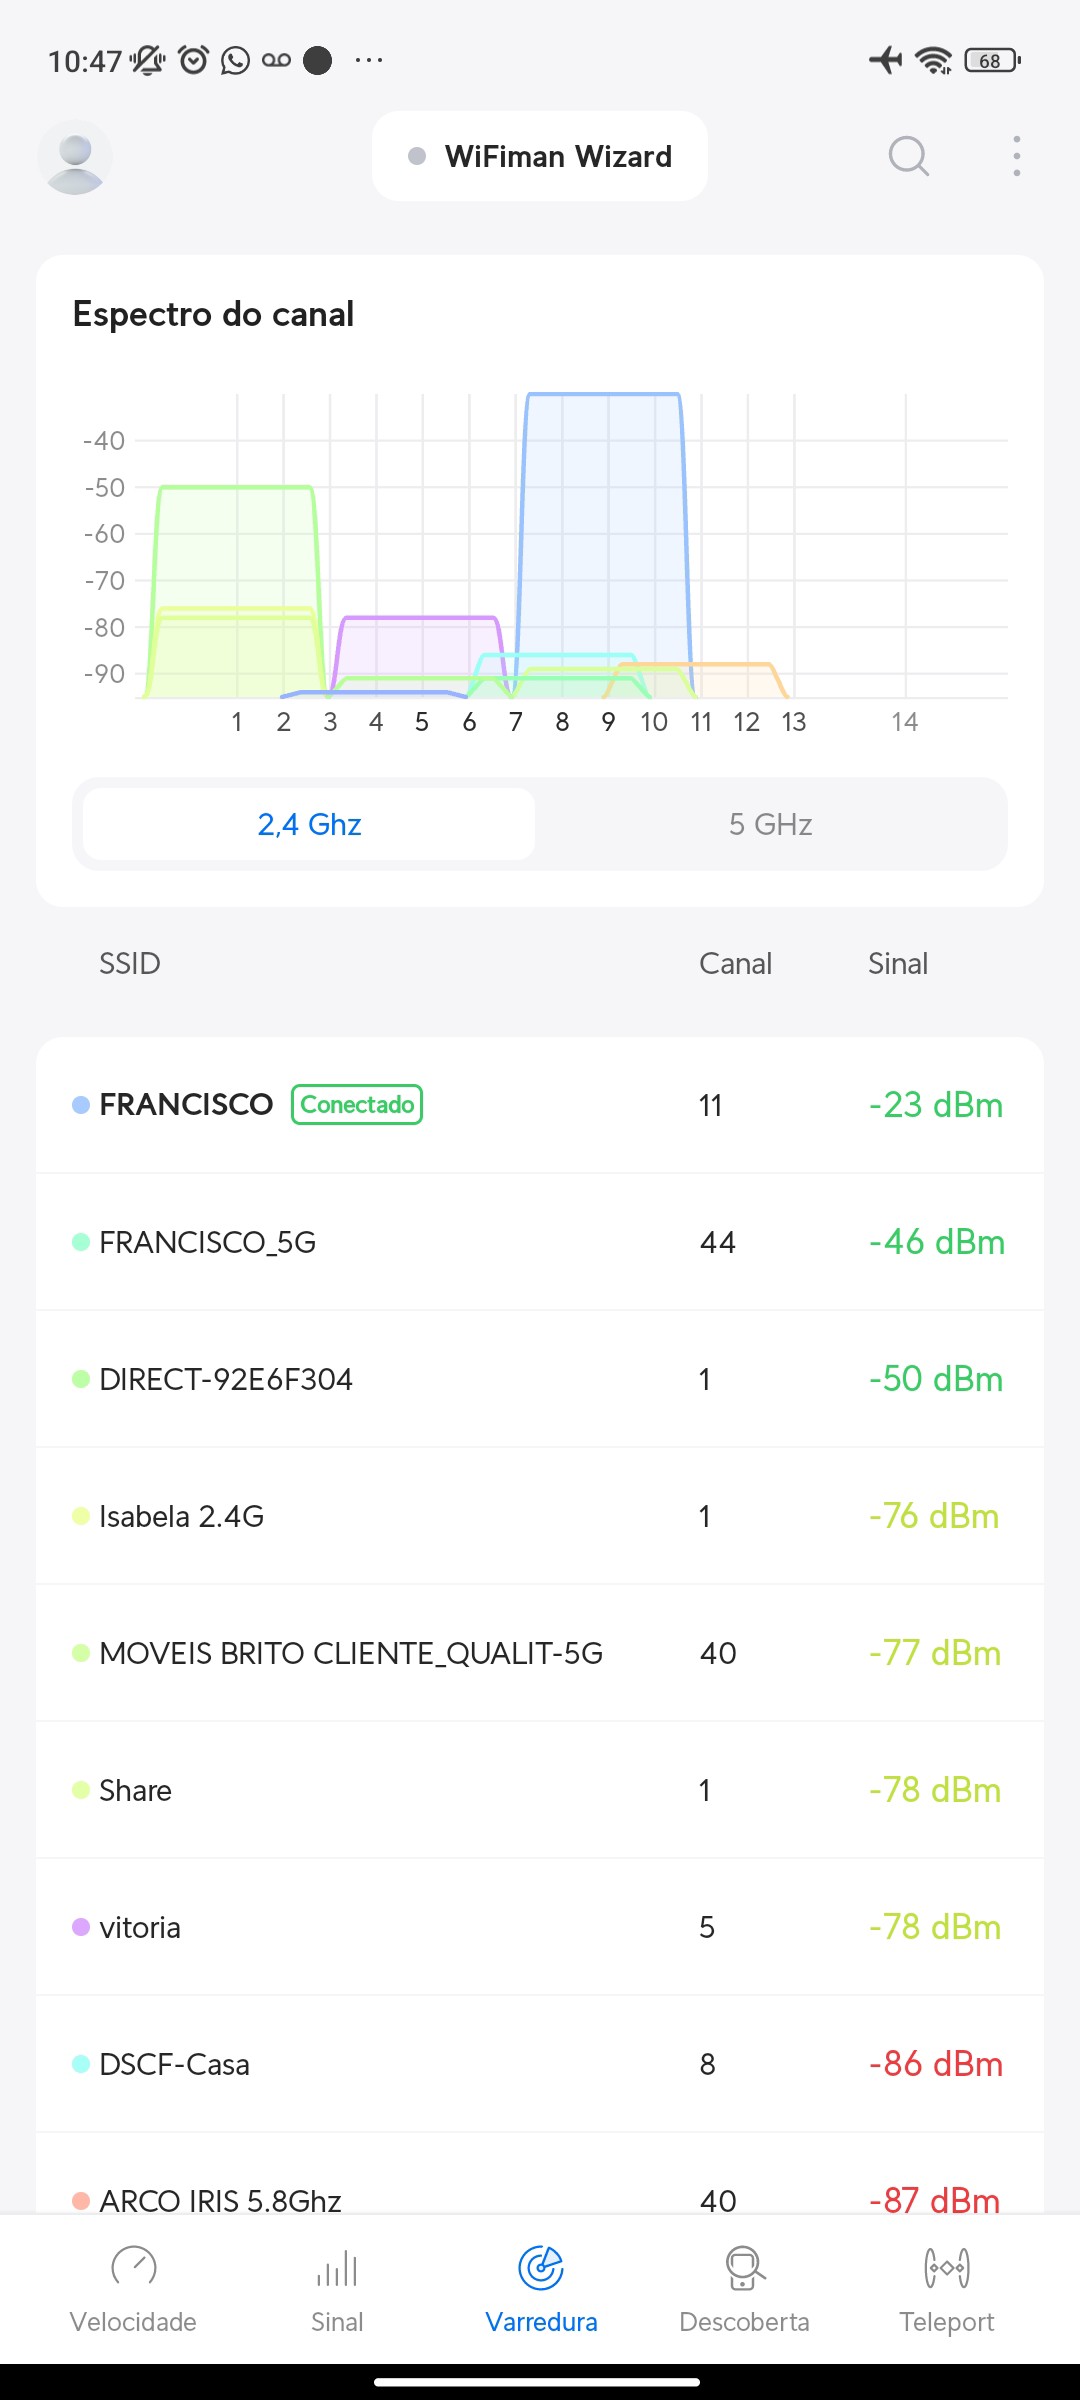Image resolution: width=1080 pixels, height=2400 pixels.
Task: Tap the vitoria network row
Action: pos(540,1927)
